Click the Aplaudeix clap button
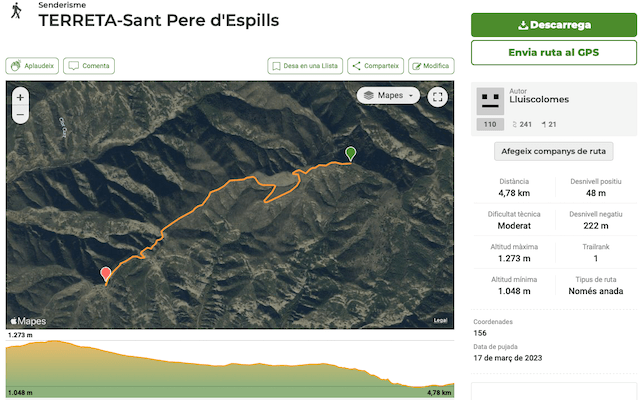640x400 pixels. 32,66
